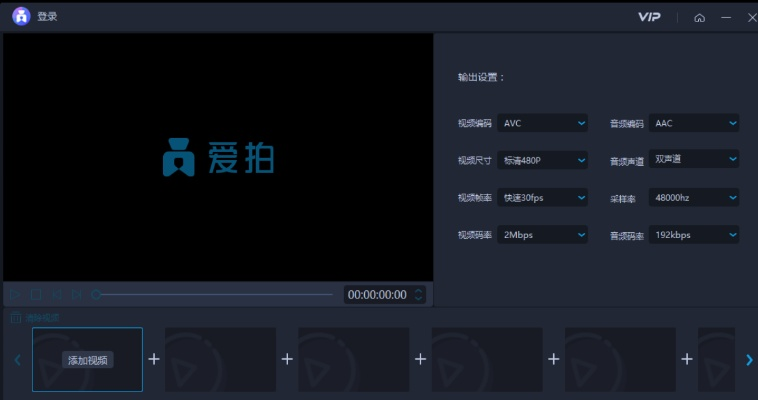The height and width of the screenshot is (400, 758).
Task: Click the trash icon for clearing videos
Action: 16,318
